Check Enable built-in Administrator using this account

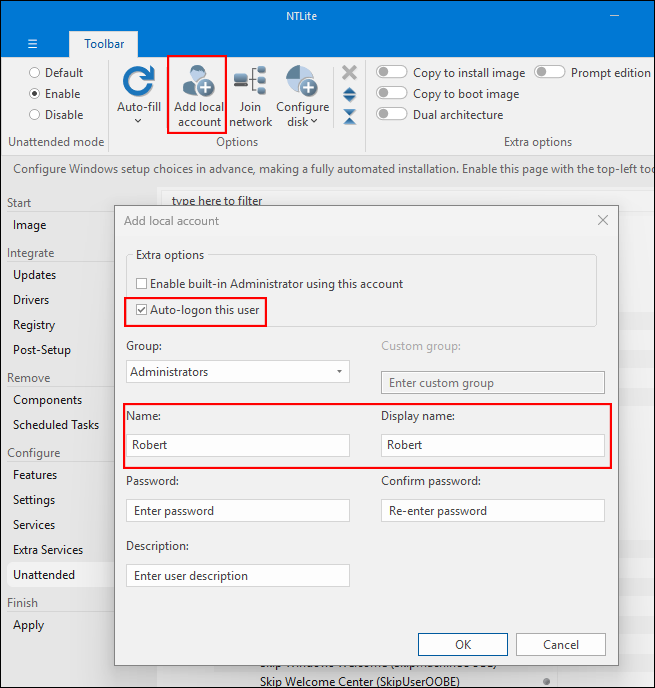point(141,284)
